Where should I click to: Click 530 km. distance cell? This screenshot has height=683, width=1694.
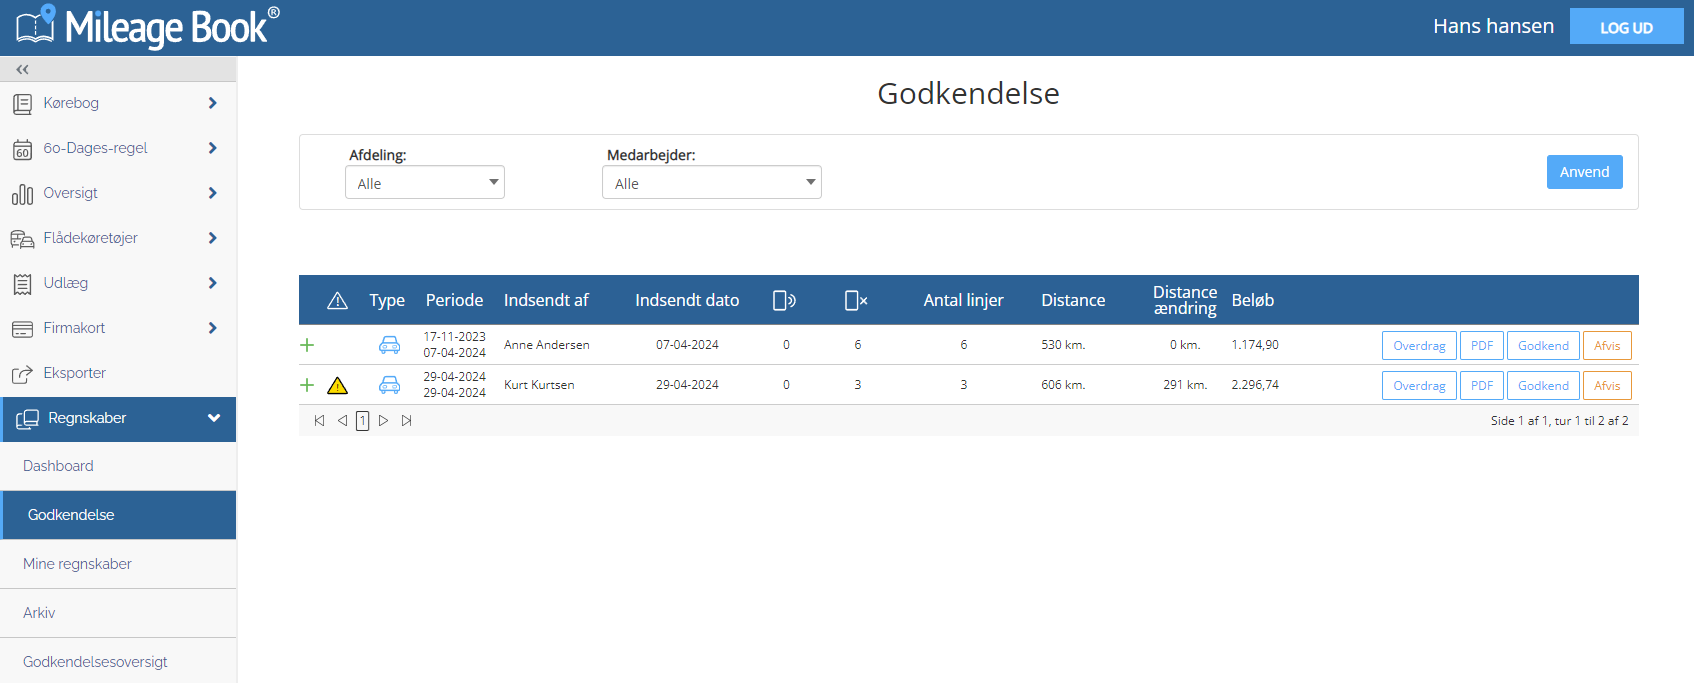pyautogui.click(x=1063, y=345)
